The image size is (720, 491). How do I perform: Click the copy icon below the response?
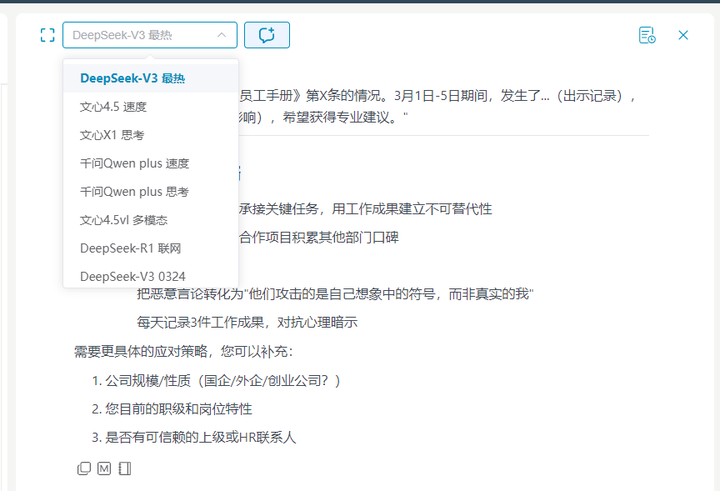point(84,468)
